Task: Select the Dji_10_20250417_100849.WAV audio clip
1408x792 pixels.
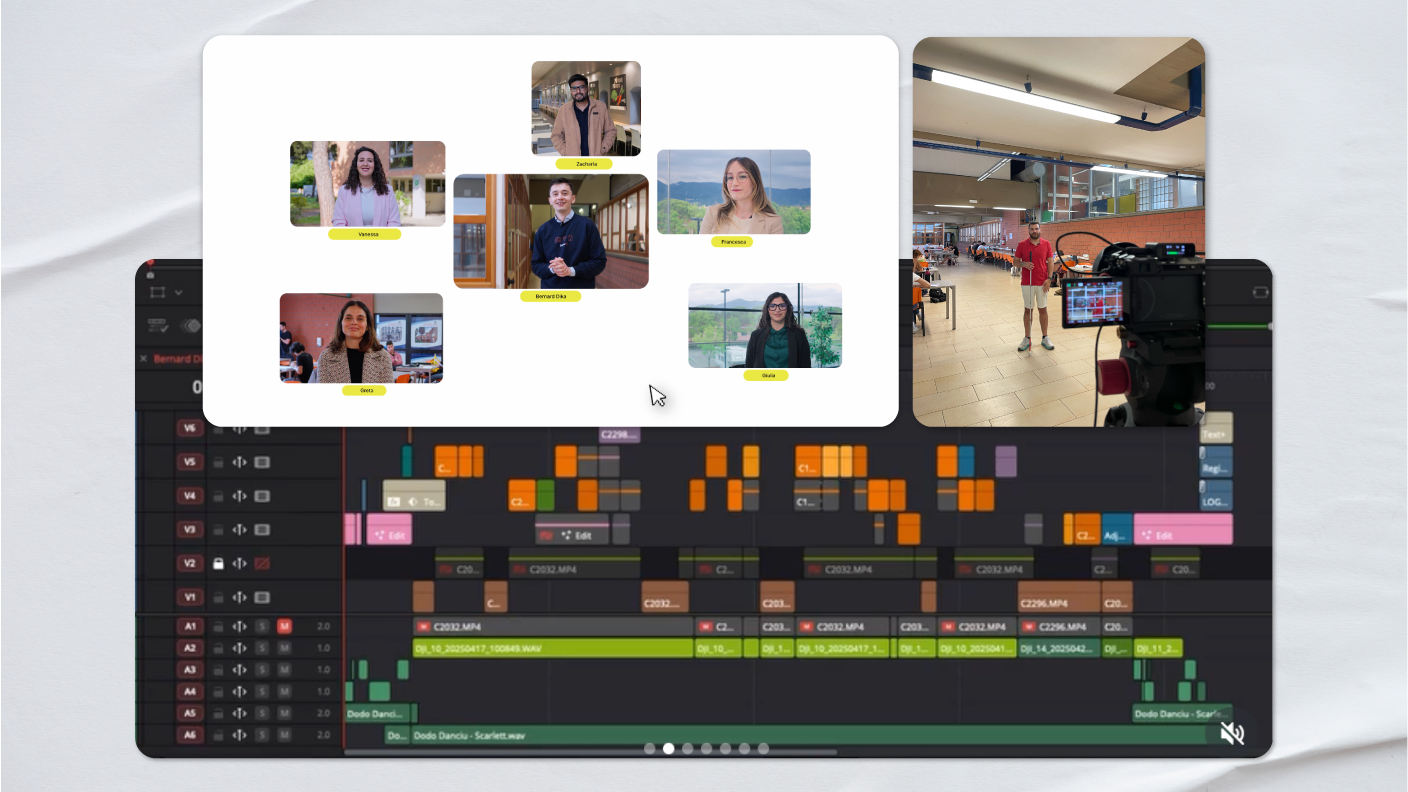Action: (553, 648)
